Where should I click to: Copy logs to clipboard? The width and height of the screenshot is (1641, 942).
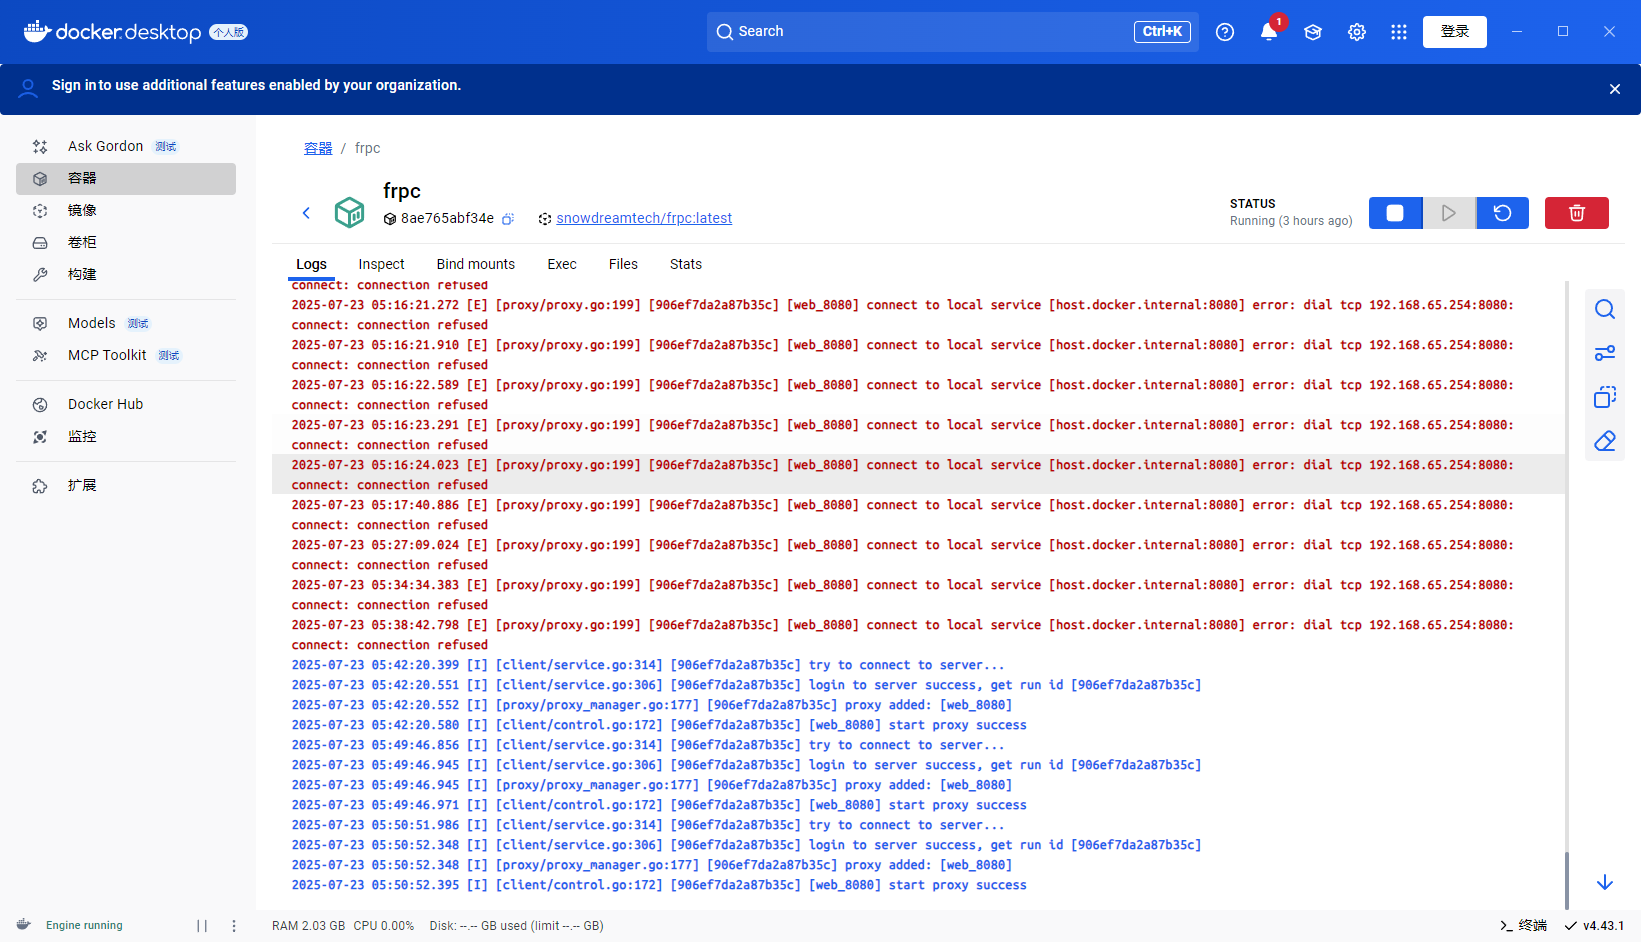(1604, 397)
